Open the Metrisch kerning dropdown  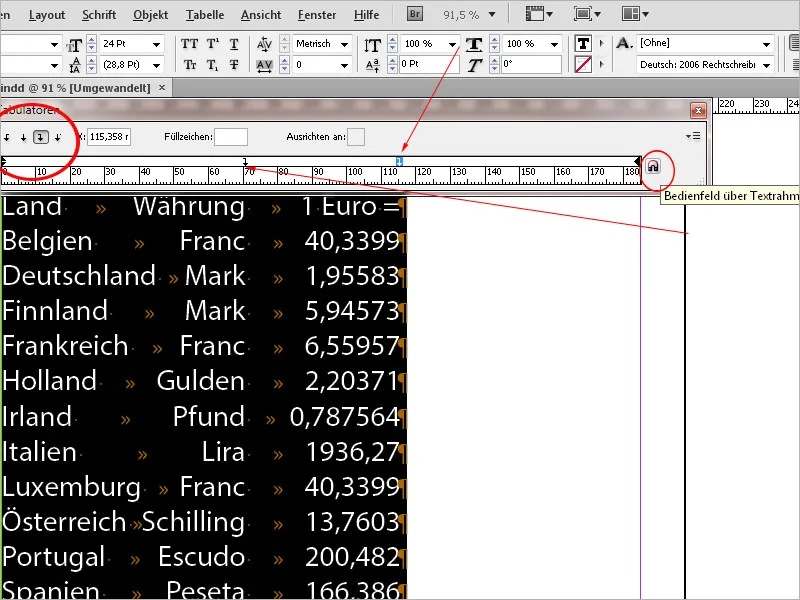342,43
